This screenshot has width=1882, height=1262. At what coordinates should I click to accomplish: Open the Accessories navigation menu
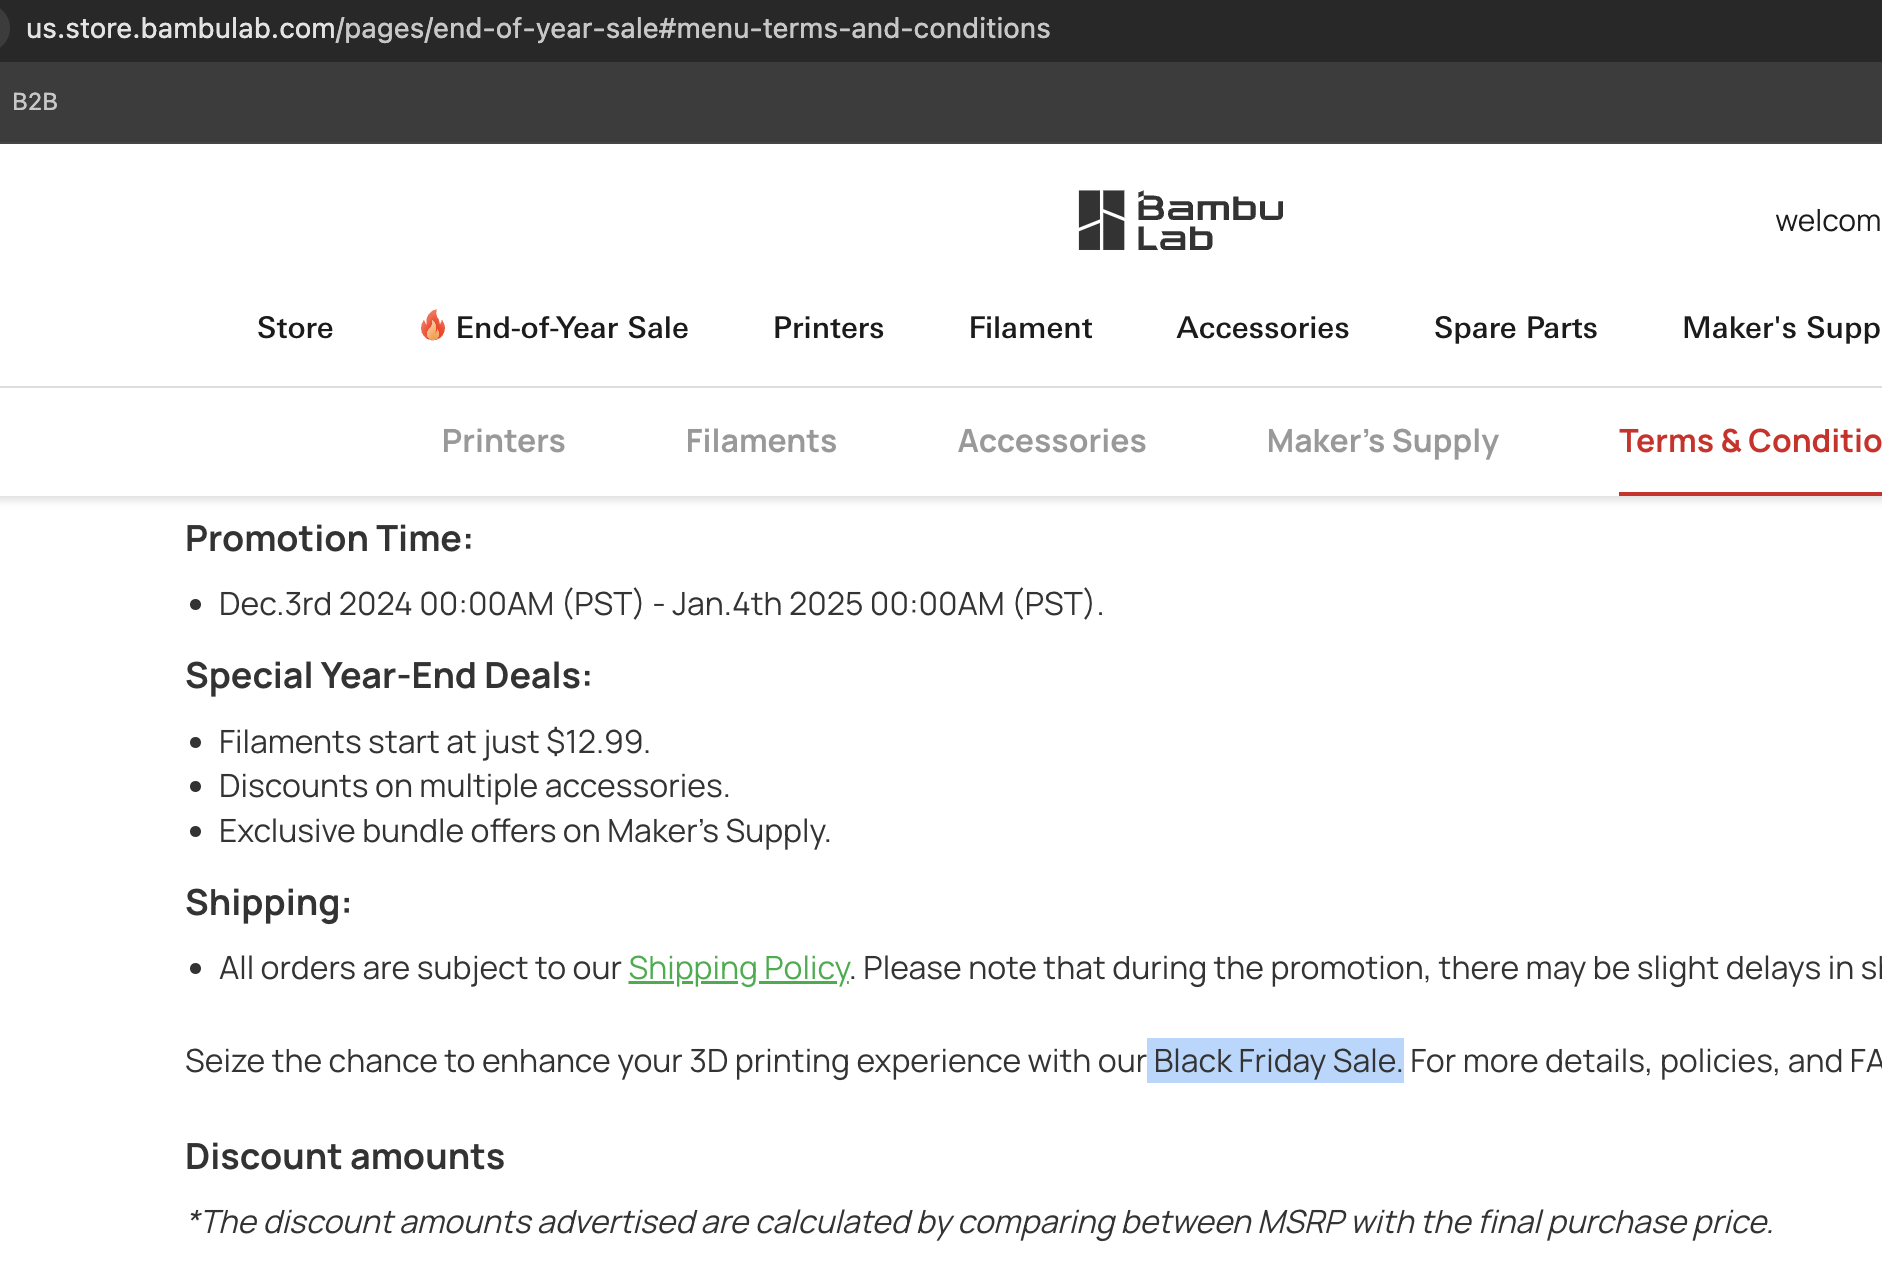pos(1262,328)
